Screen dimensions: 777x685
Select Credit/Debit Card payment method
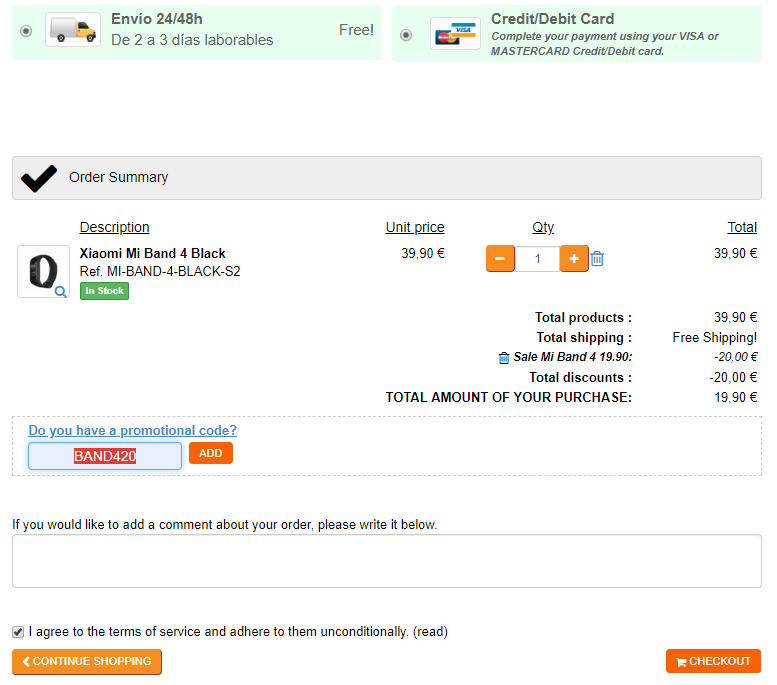tap(406, 34)
